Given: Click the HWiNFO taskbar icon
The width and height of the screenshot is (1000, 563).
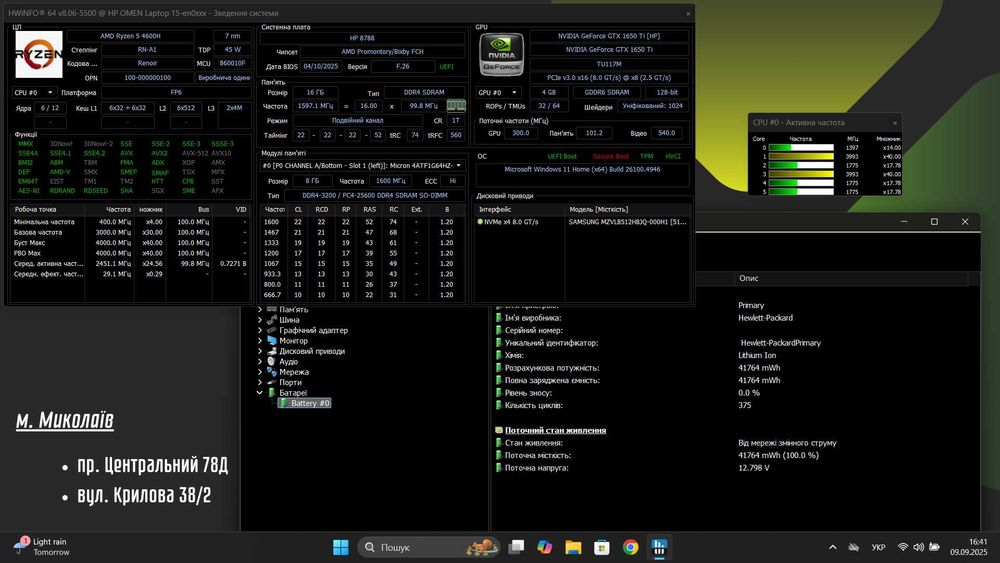Looking at the screenshot, I should (x=660, y=547).
